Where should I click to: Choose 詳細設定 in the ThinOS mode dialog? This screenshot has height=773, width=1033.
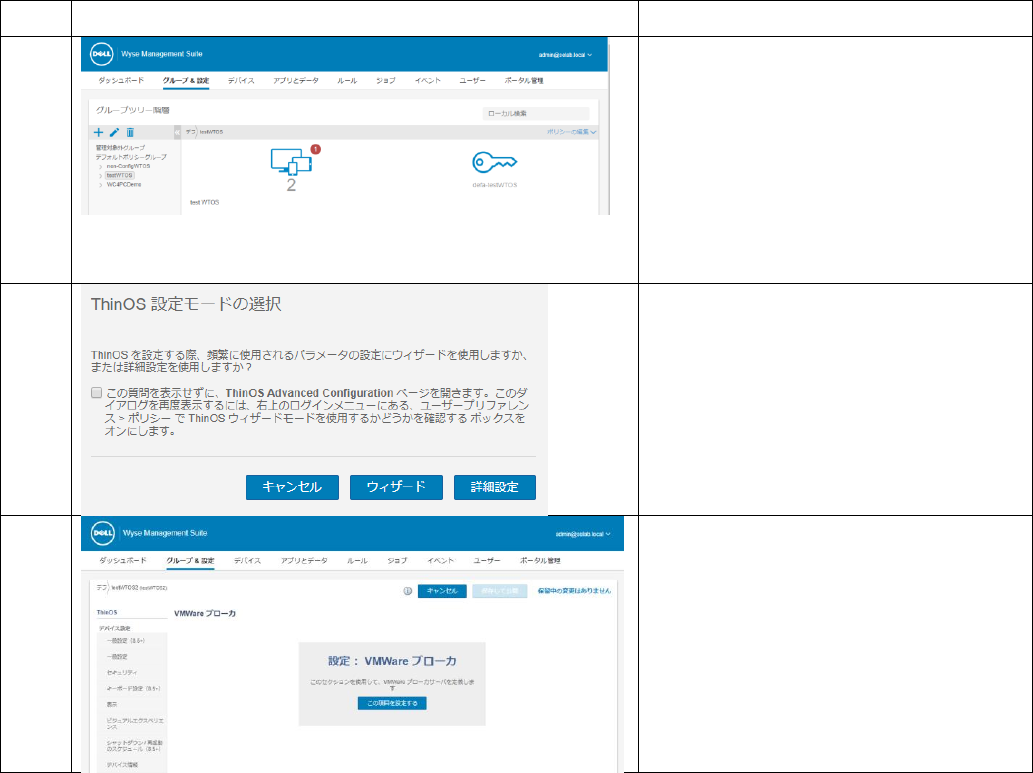point(495,488)
